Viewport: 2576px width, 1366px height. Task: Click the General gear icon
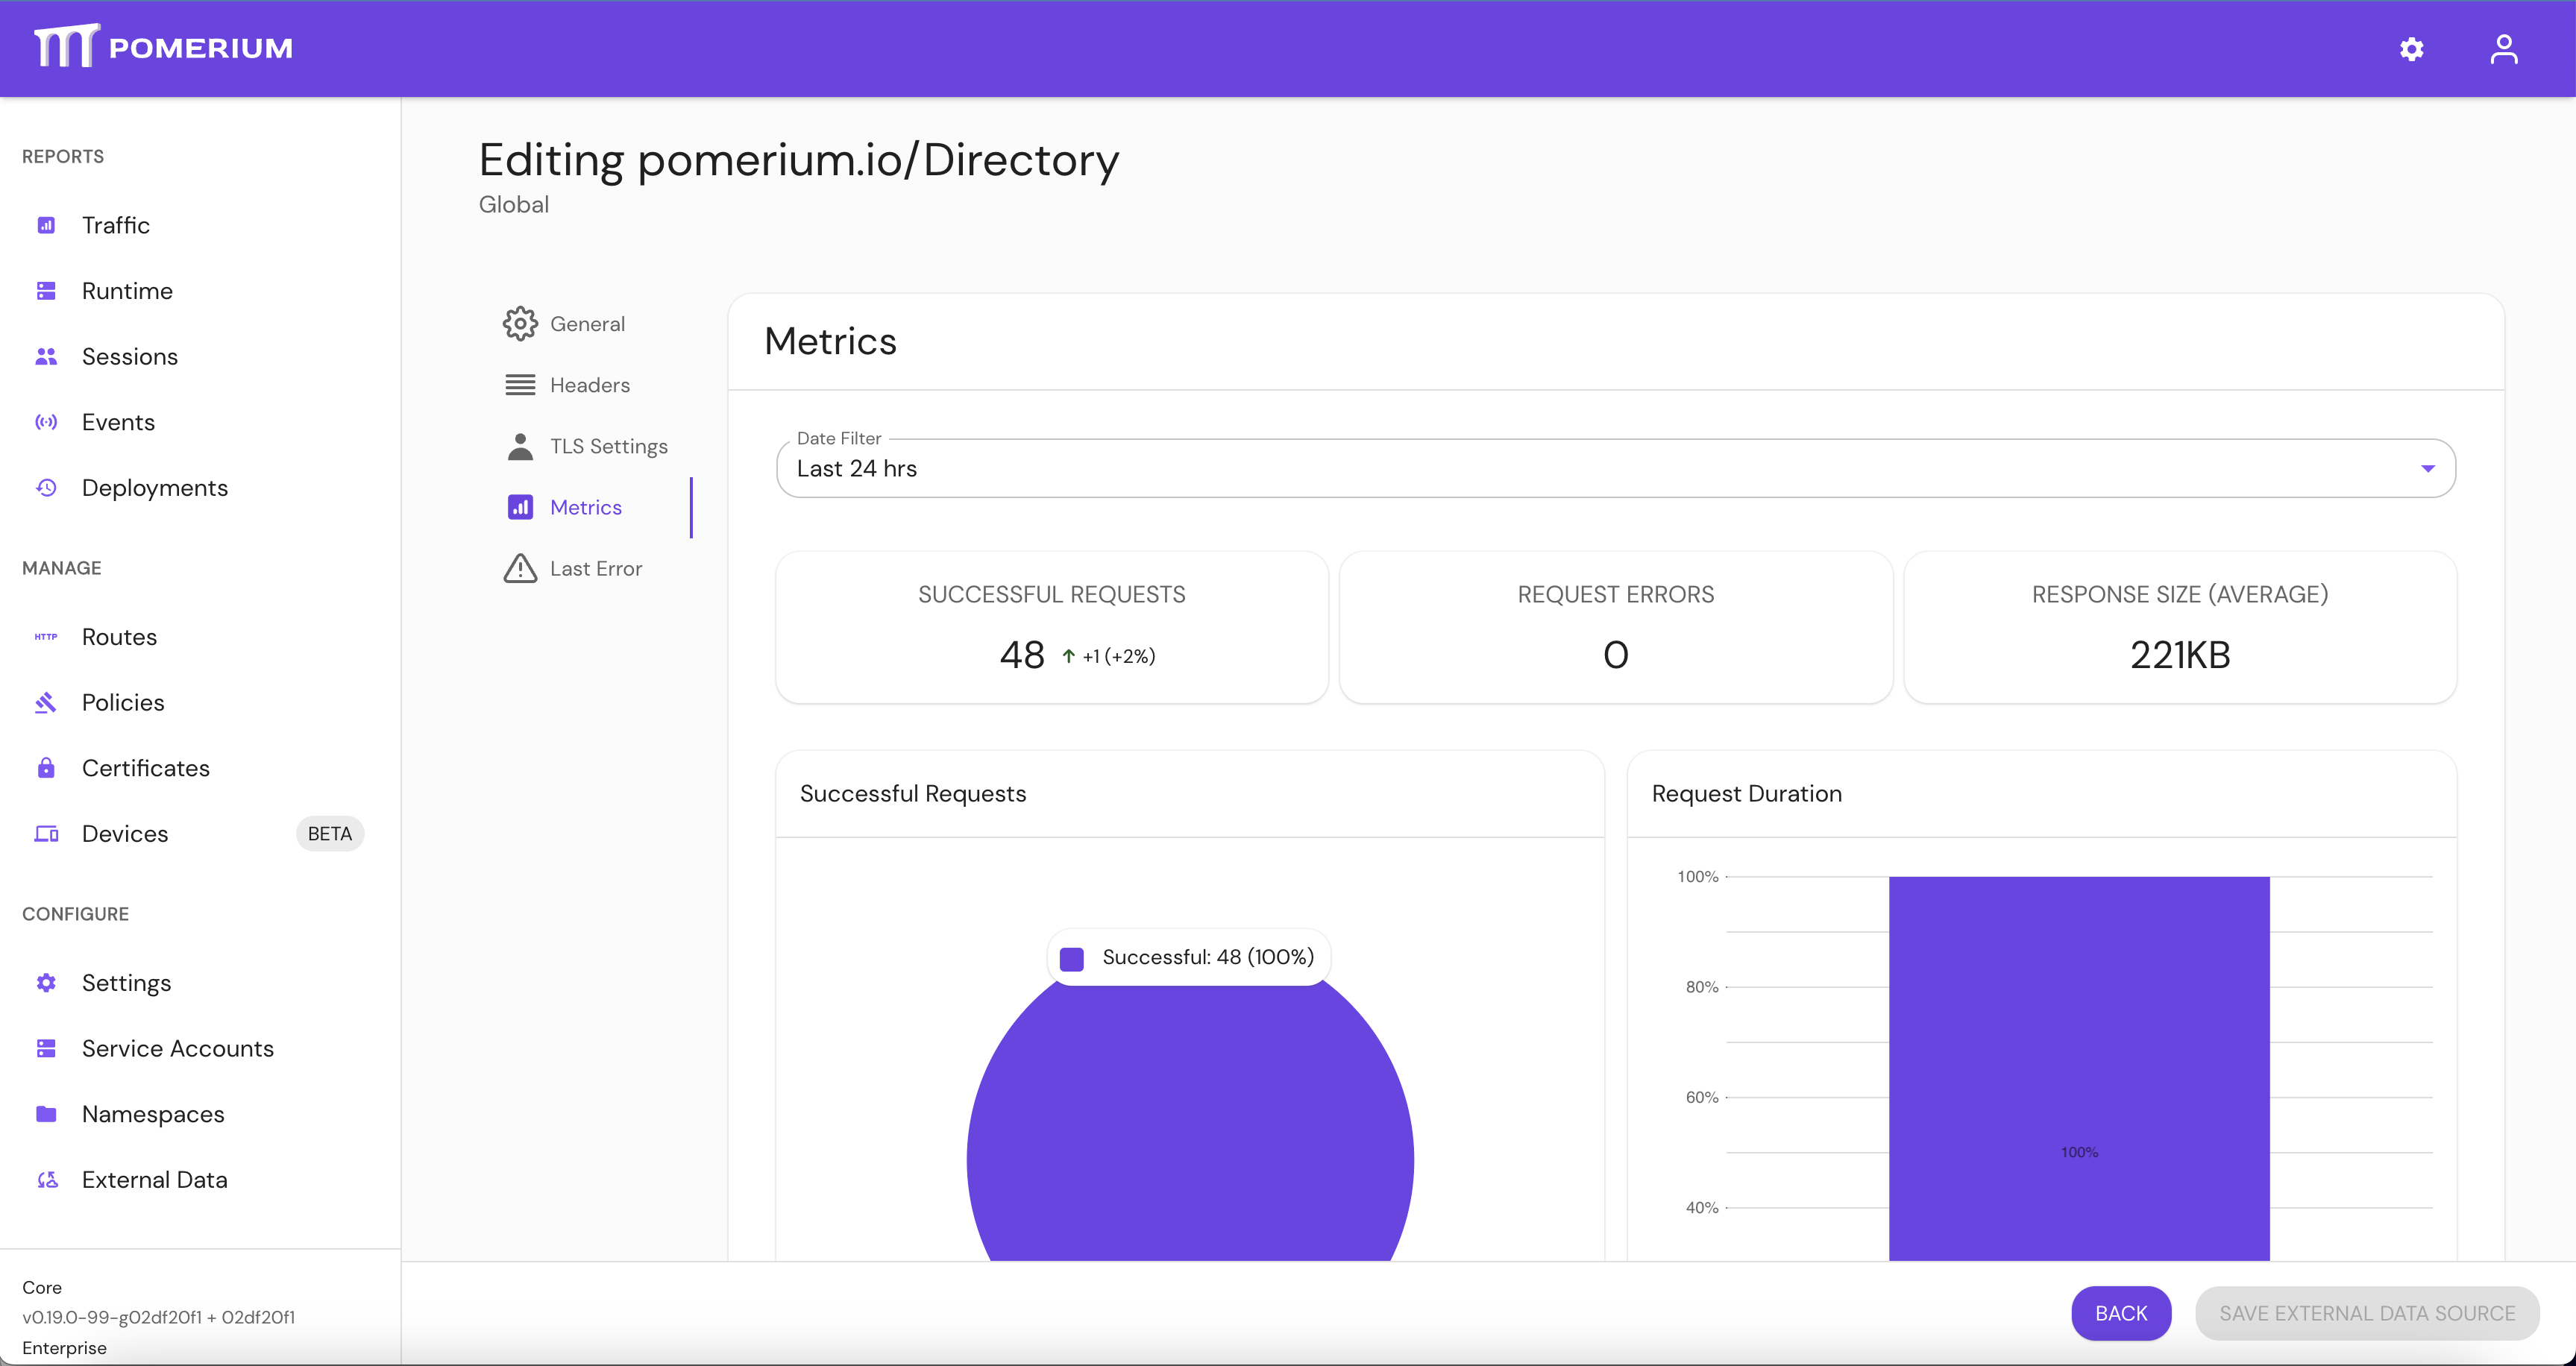pos(520,324)
